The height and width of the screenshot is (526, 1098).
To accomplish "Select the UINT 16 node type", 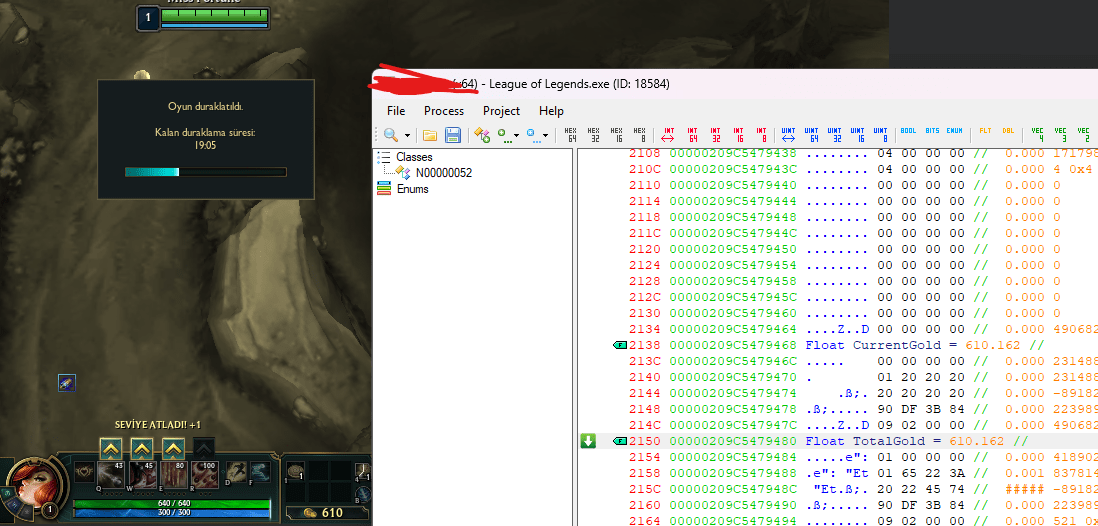I will coord(858,134).
